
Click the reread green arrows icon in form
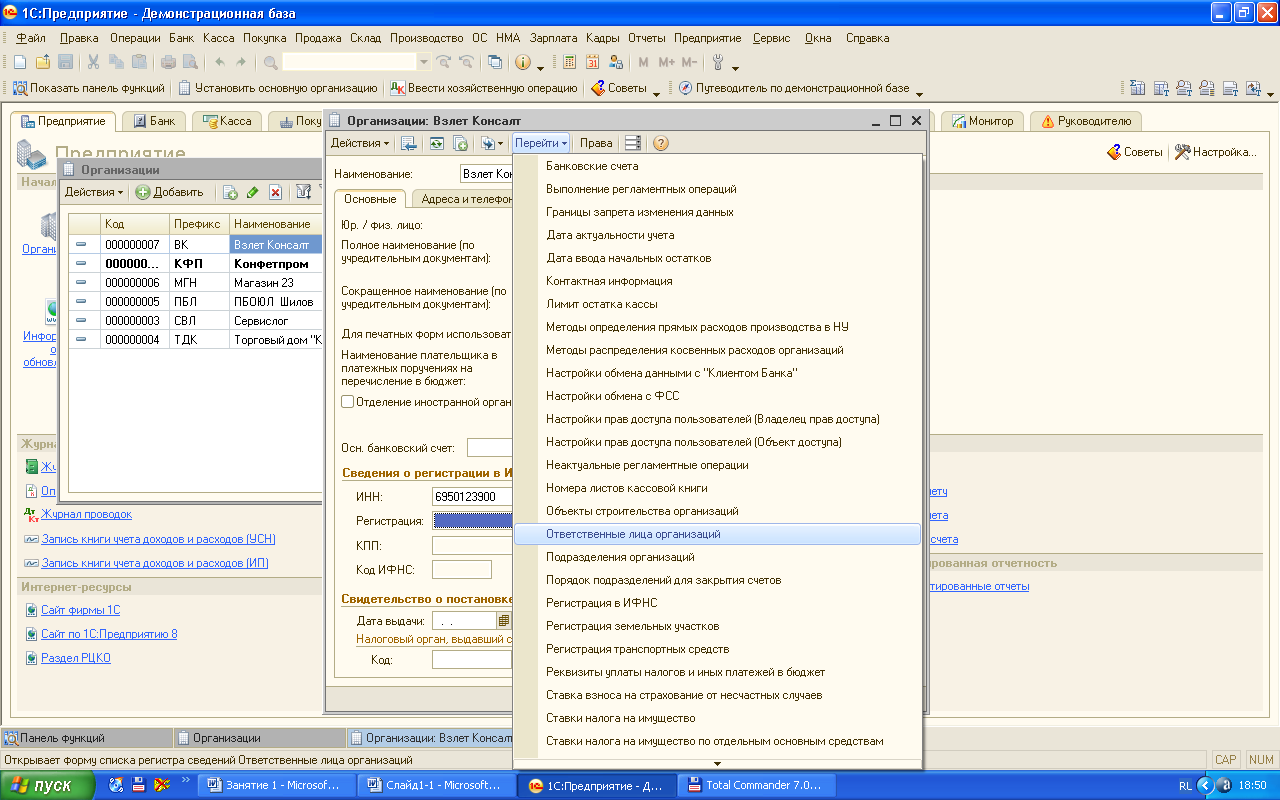coord(437,143)
